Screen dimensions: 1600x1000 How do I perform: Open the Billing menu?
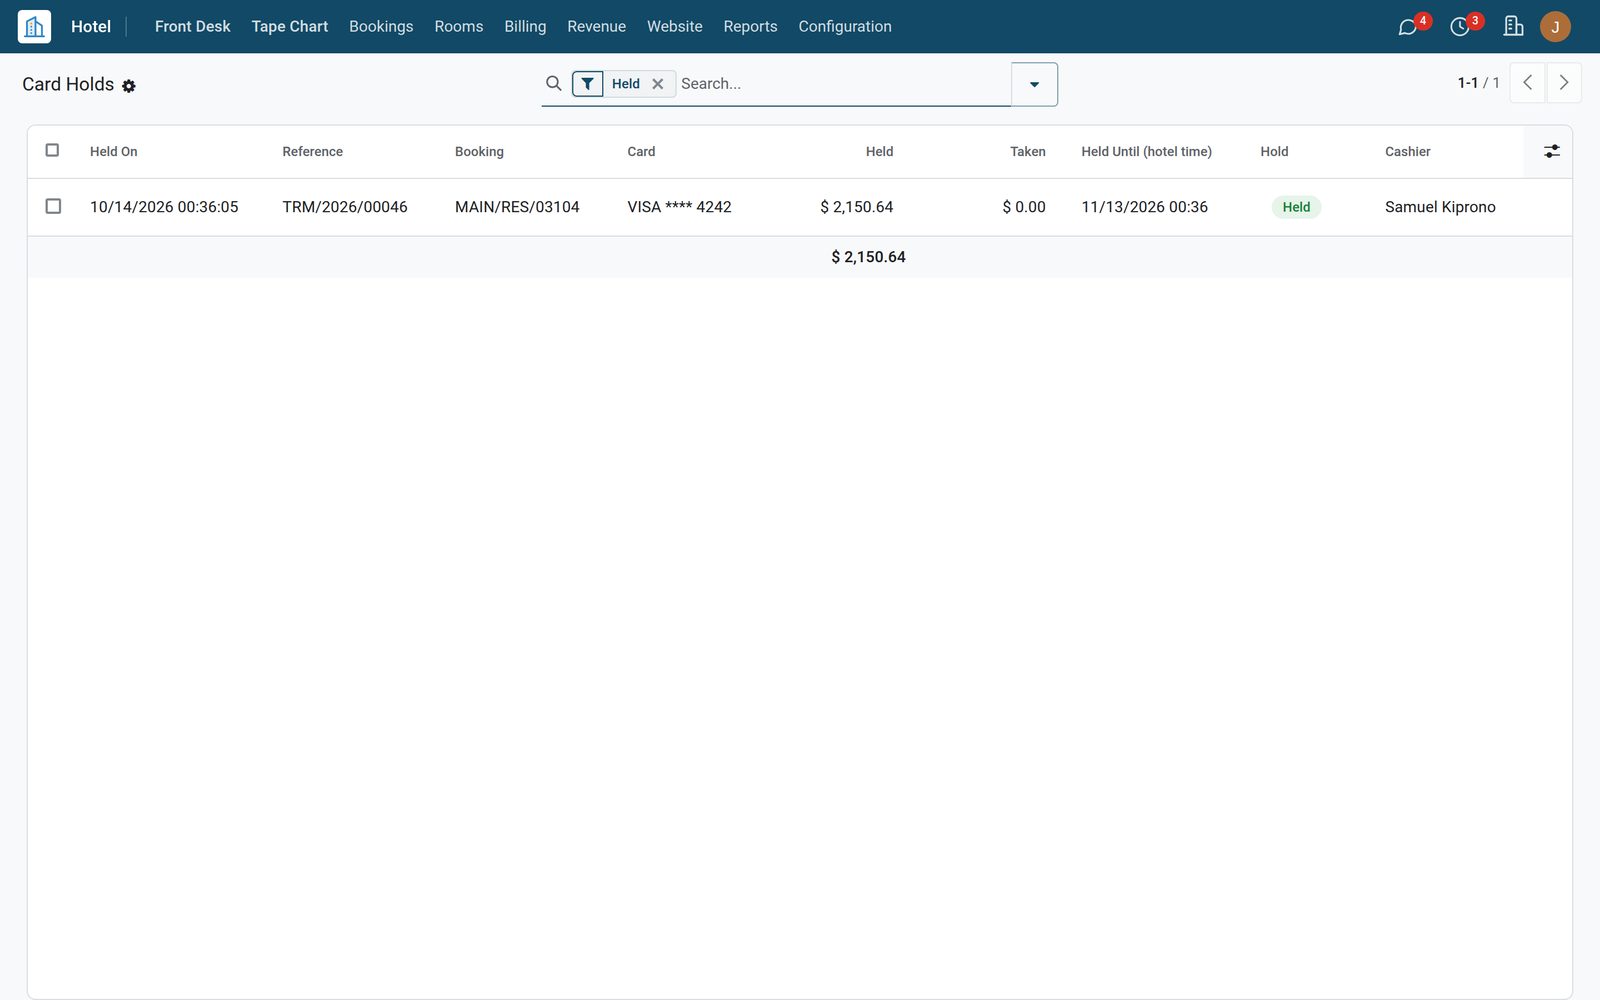point(525,26)
